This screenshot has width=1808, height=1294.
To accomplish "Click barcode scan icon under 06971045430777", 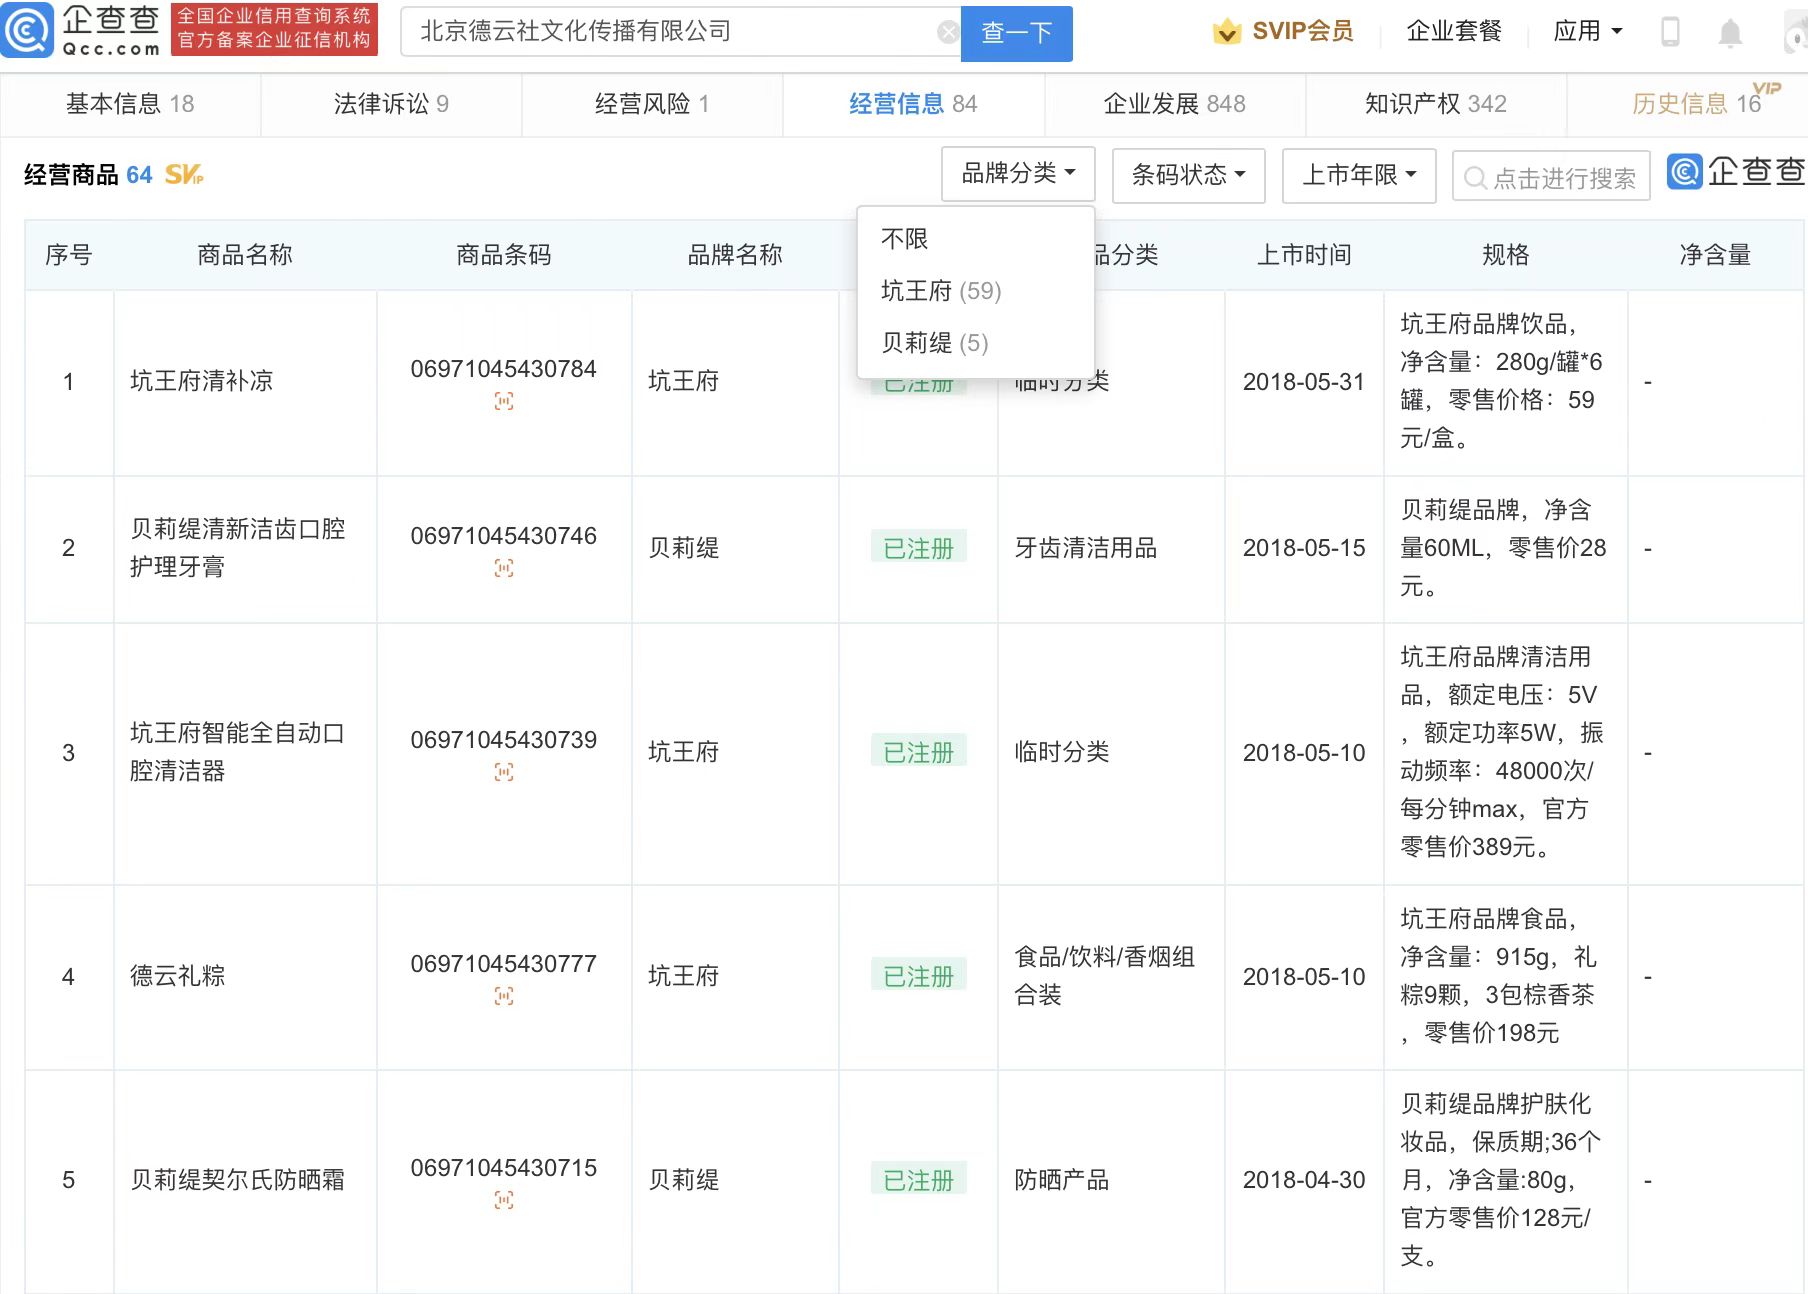I will point(504,996).
